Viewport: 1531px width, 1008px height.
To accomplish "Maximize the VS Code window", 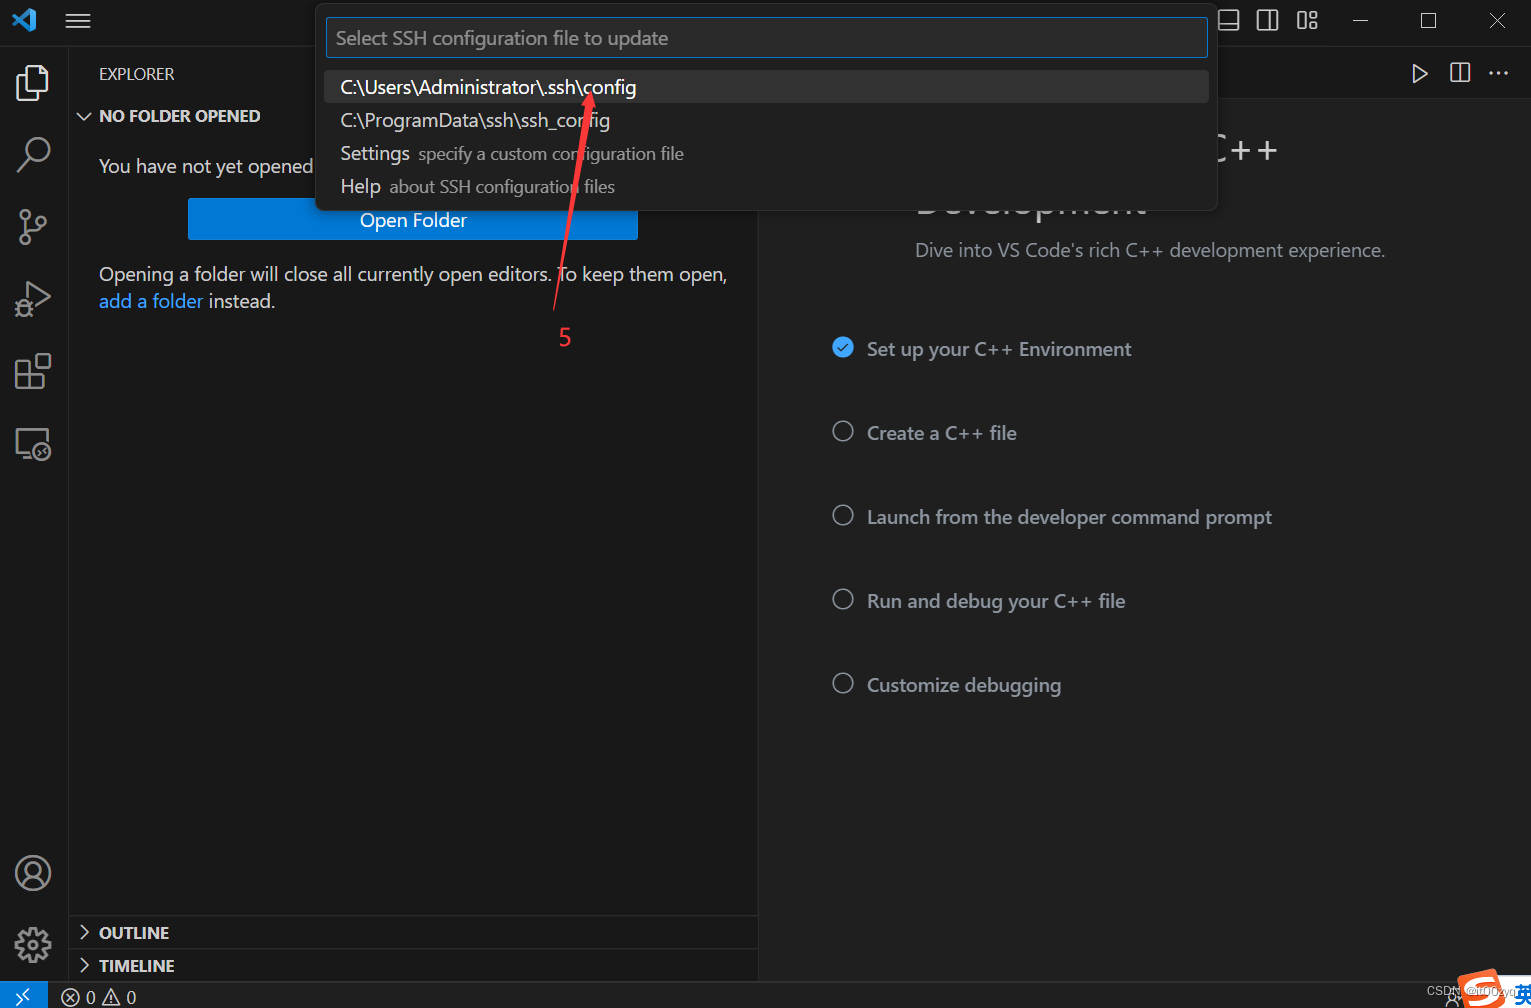I will 1428,20.
